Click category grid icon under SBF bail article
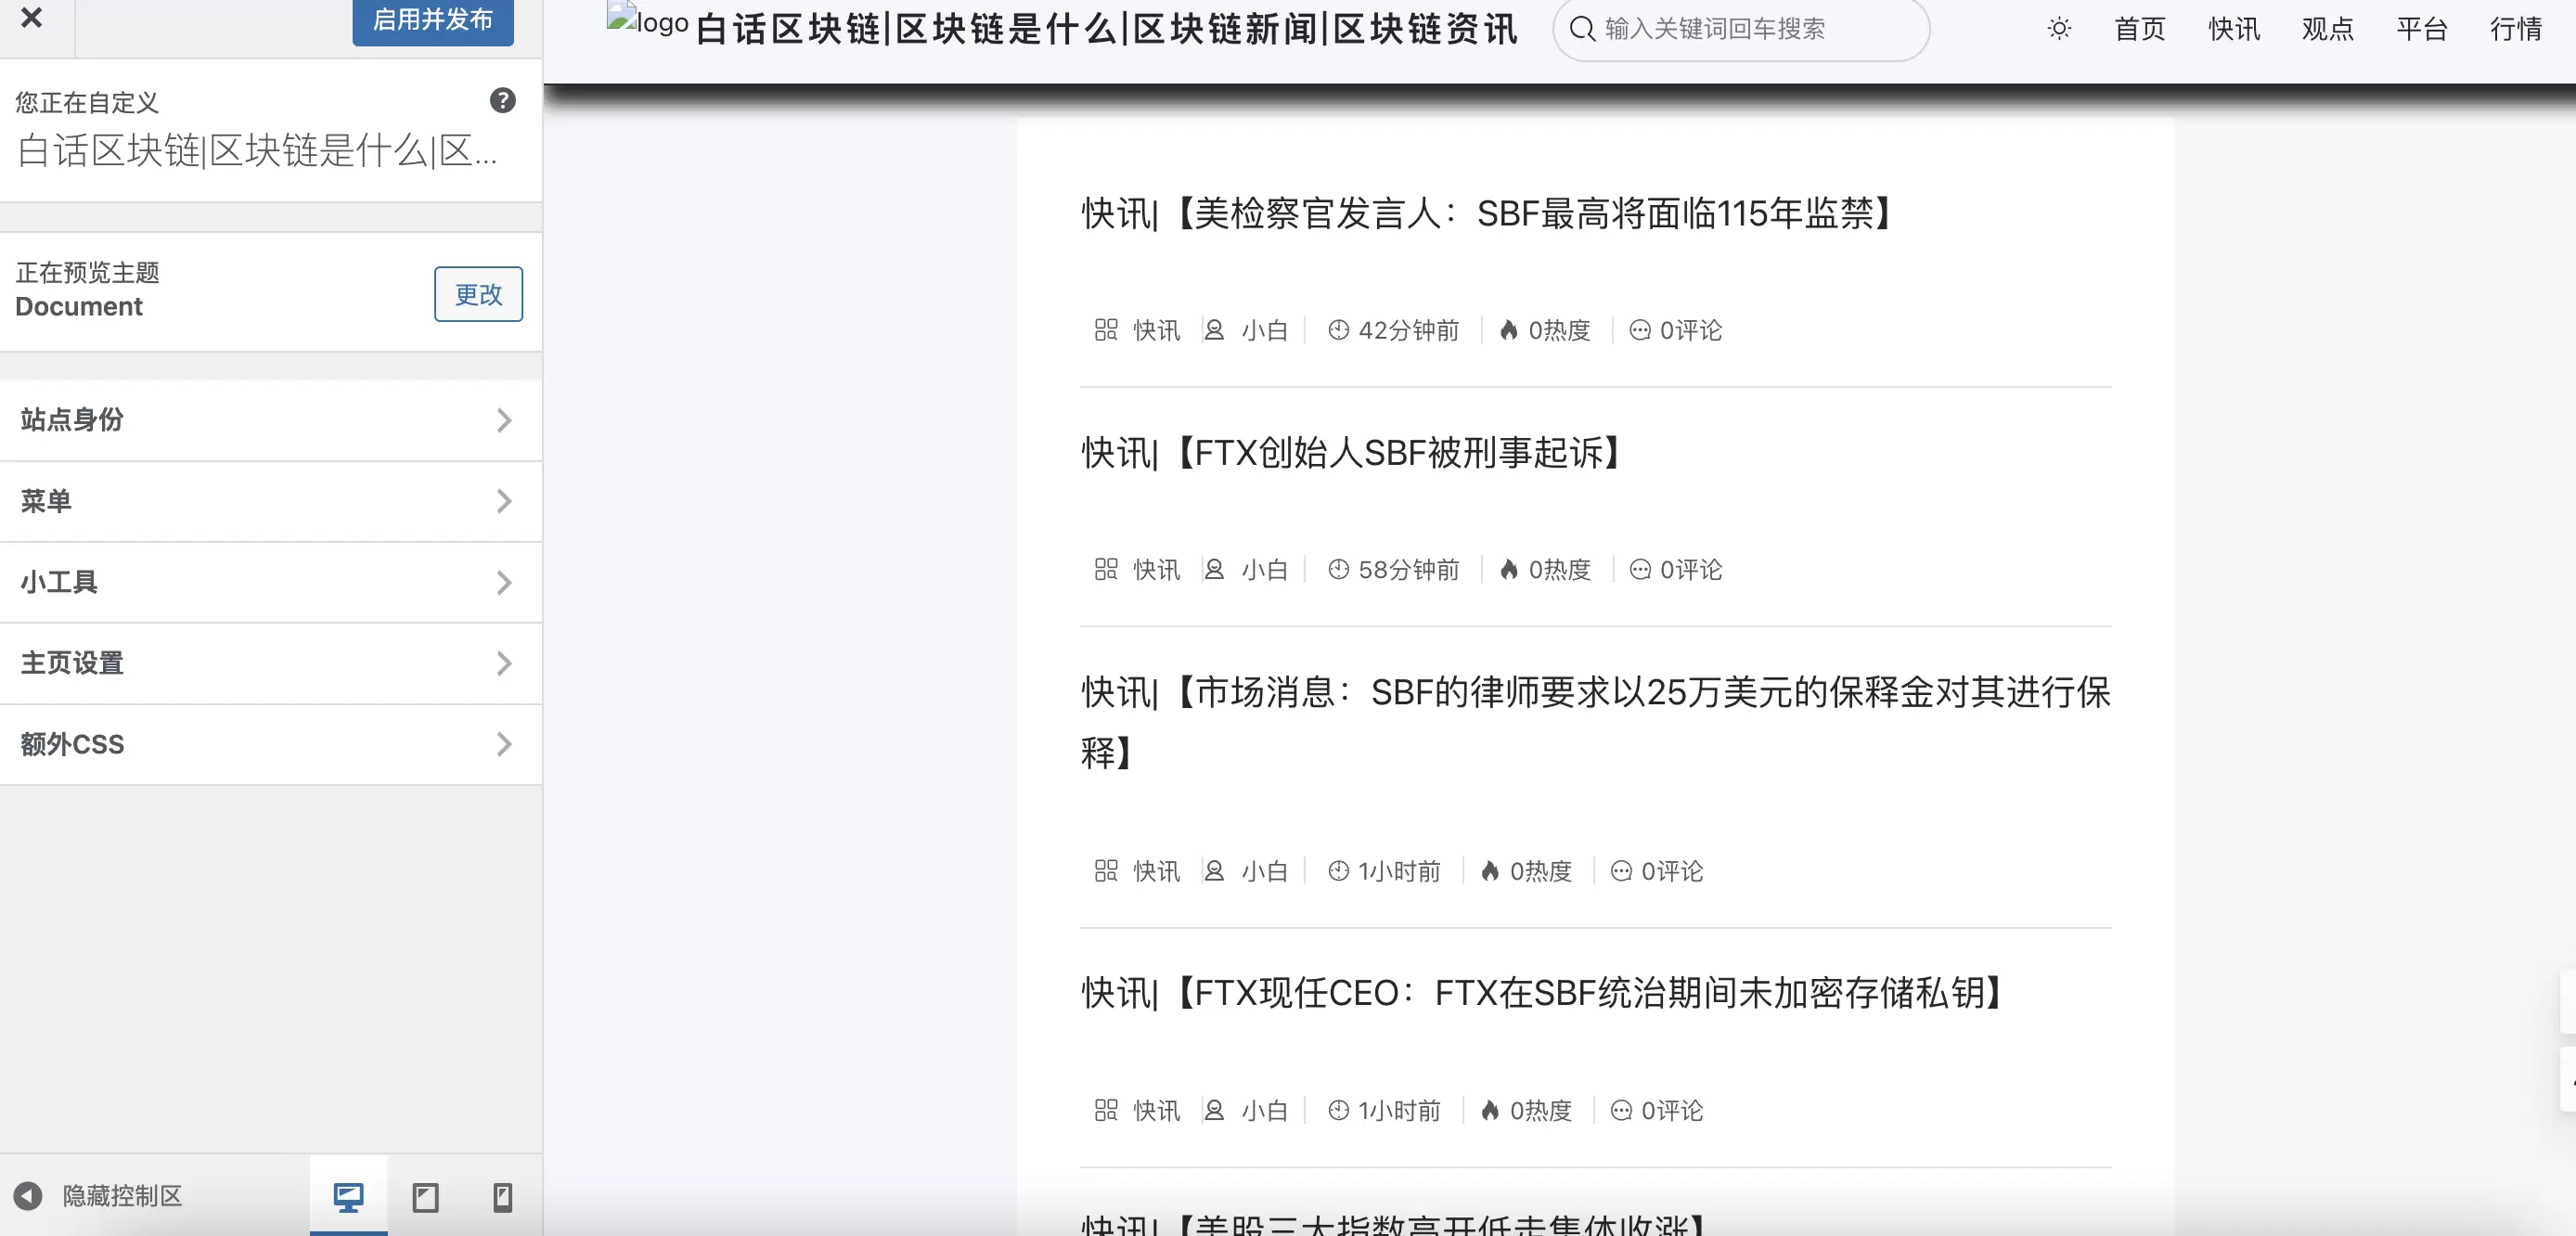 (1106, 871)
